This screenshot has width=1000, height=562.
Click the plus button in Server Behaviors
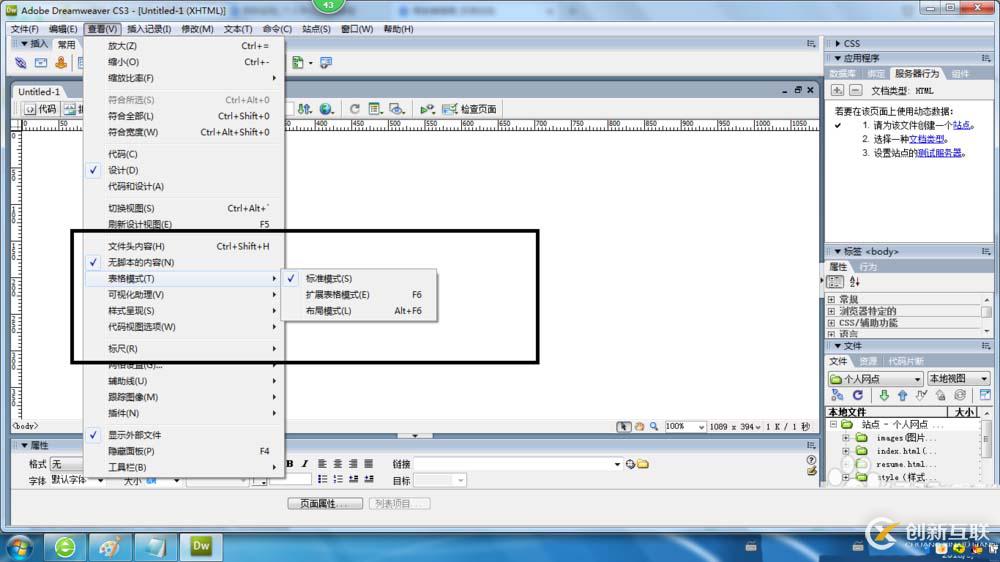[837, 91]
